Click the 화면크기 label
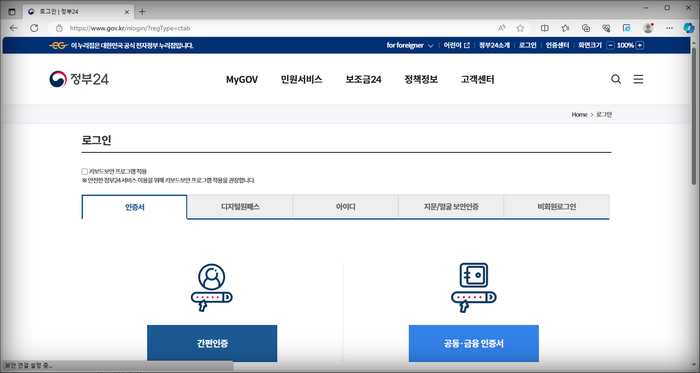Image resolution: width=700 pixels, height=373 pixels. tap(590, 45)
